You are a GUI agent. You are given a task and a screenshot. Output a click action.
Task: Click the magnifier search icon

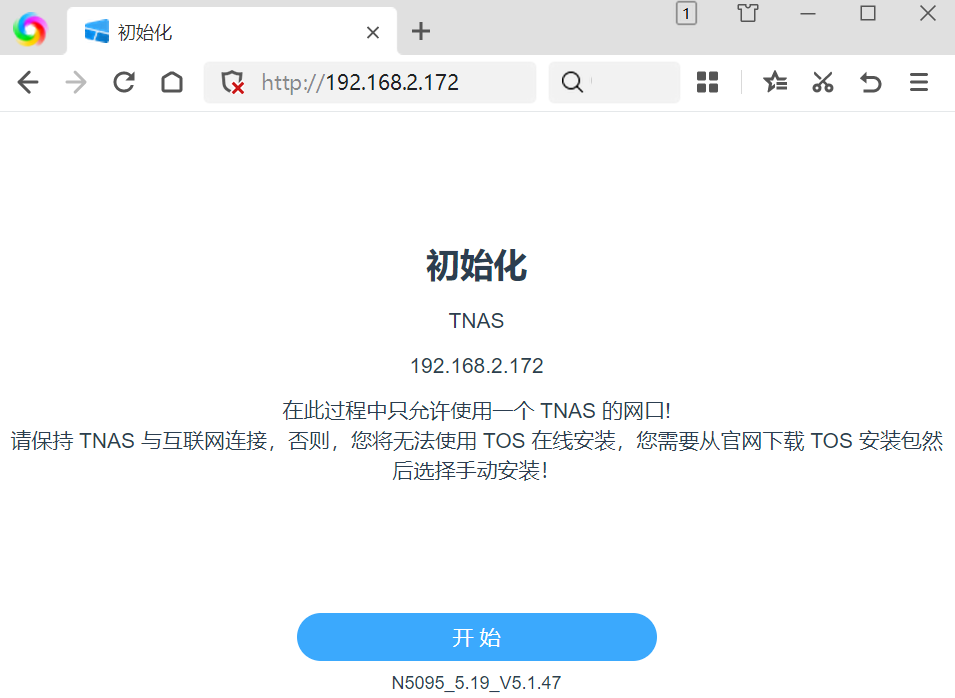click(571, 82)
